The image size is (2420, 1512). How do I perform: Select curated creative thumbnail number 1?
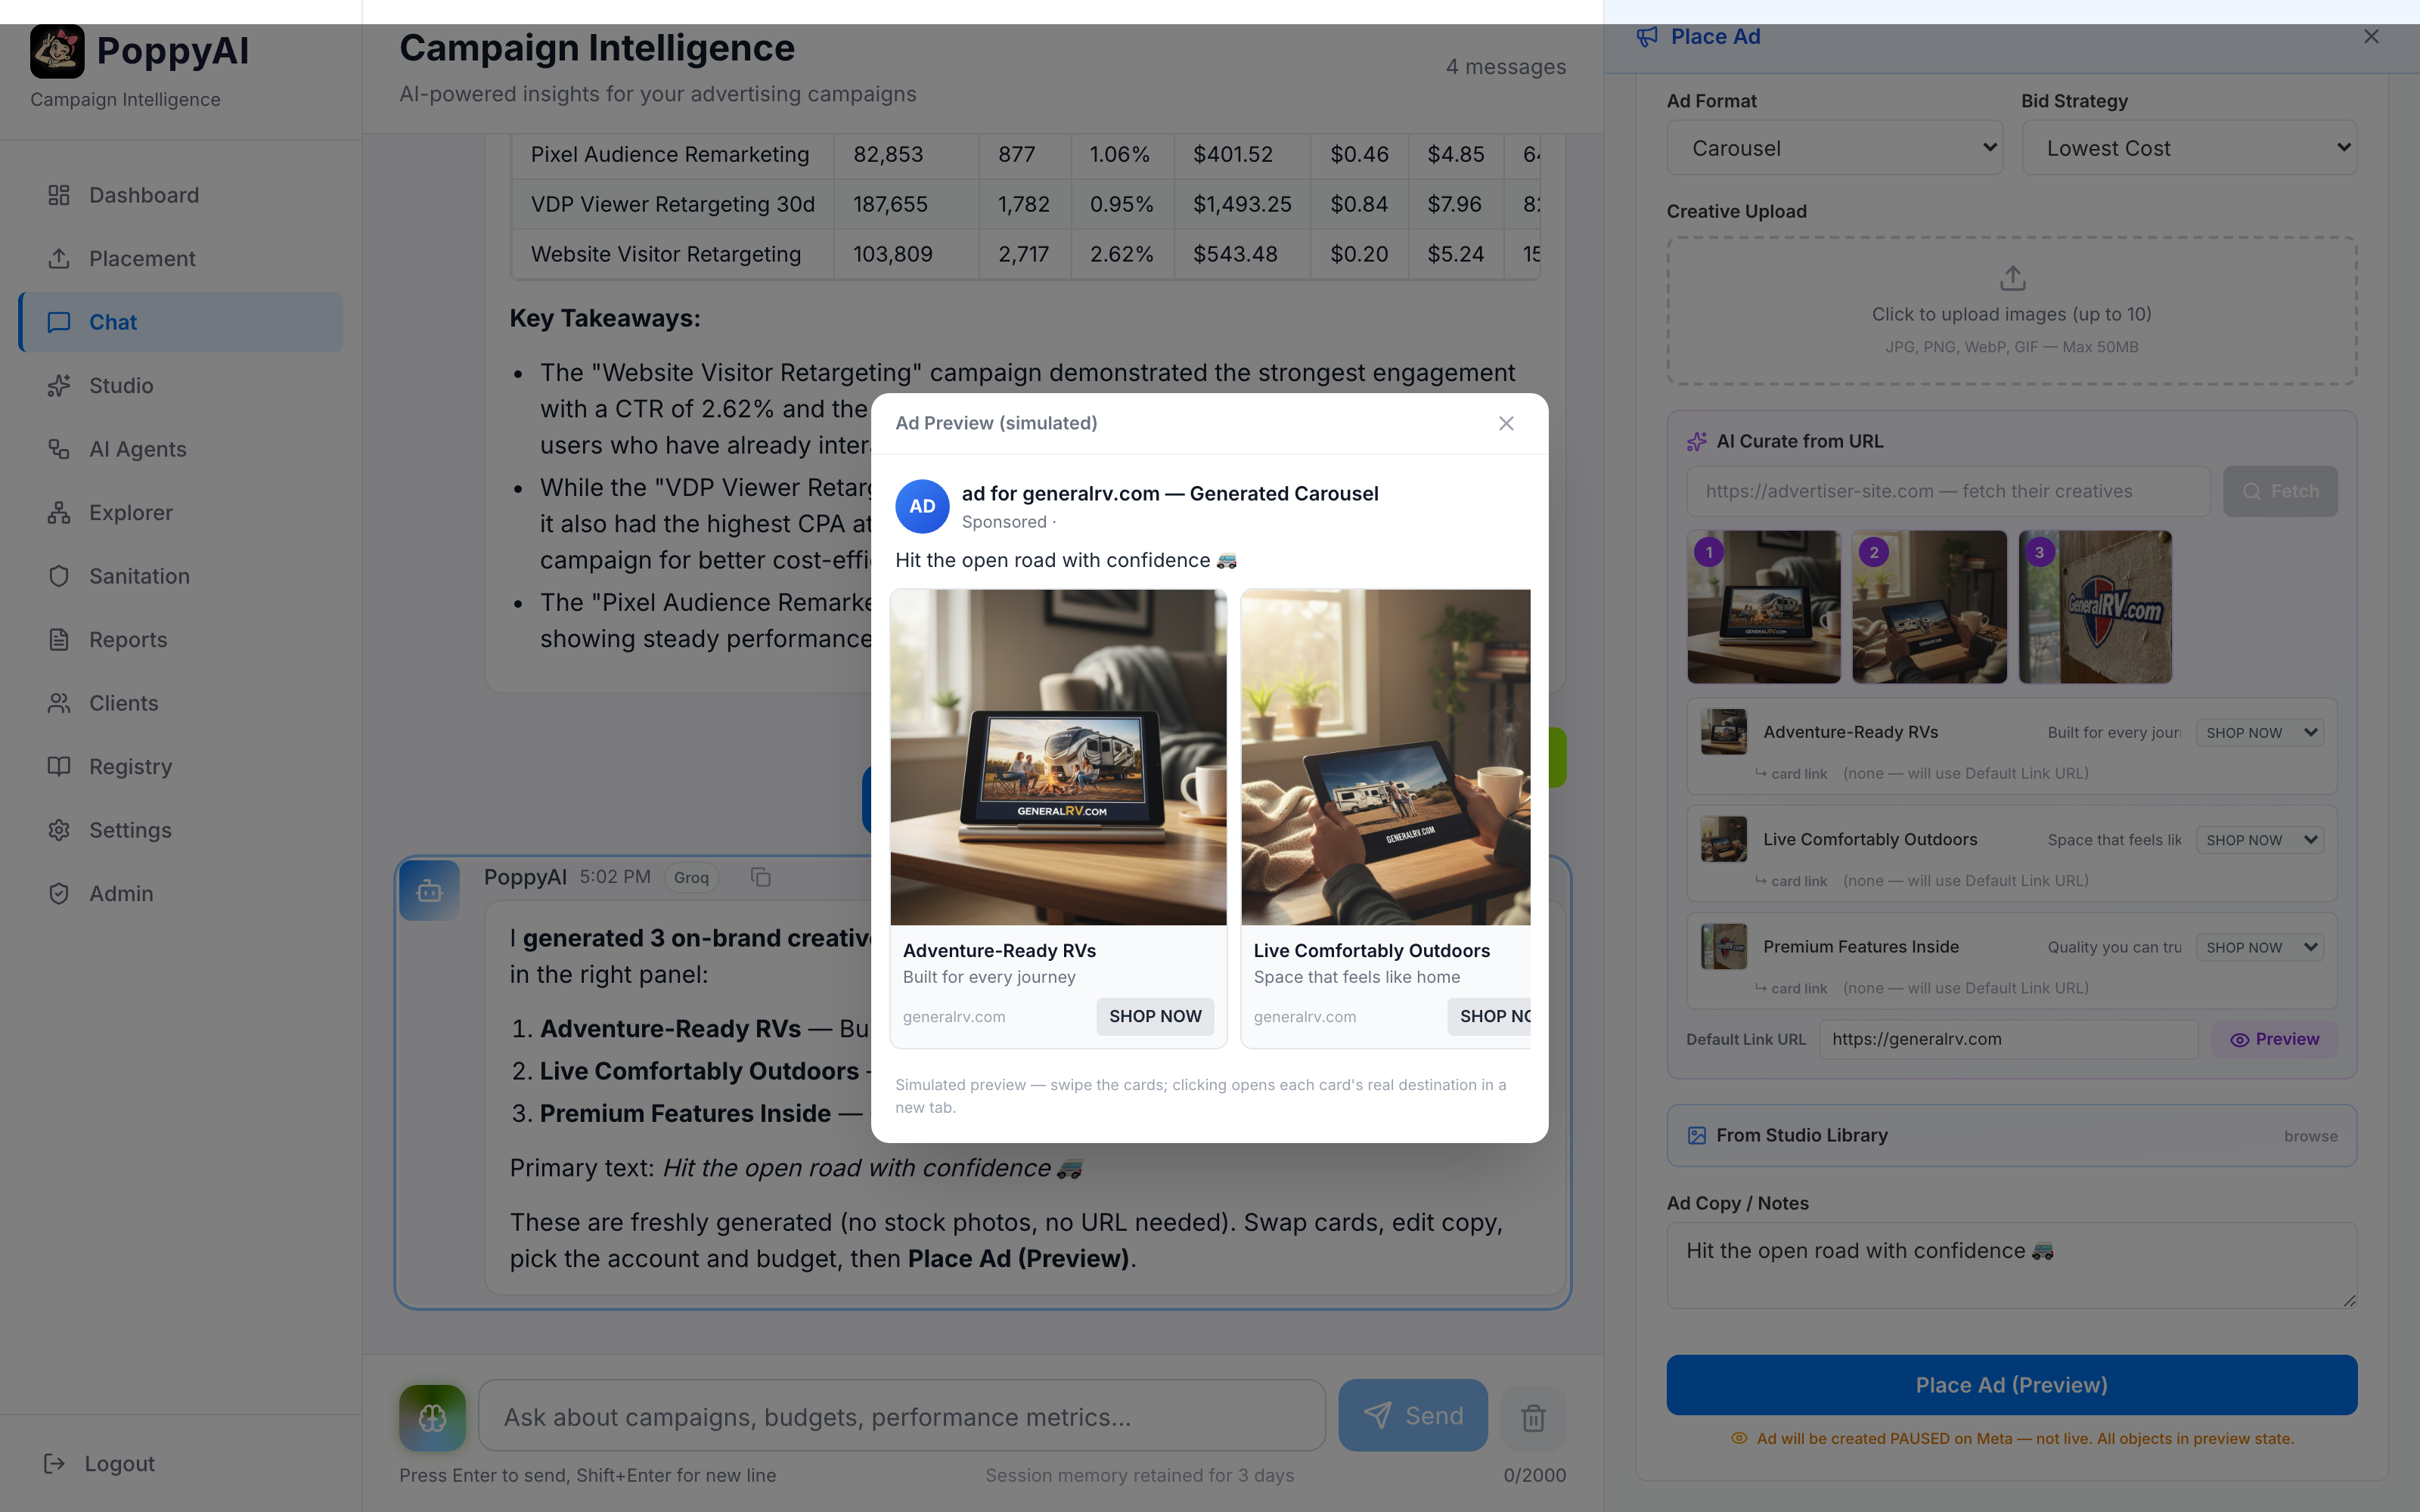pyautogui.click(x=1764, y=607)
